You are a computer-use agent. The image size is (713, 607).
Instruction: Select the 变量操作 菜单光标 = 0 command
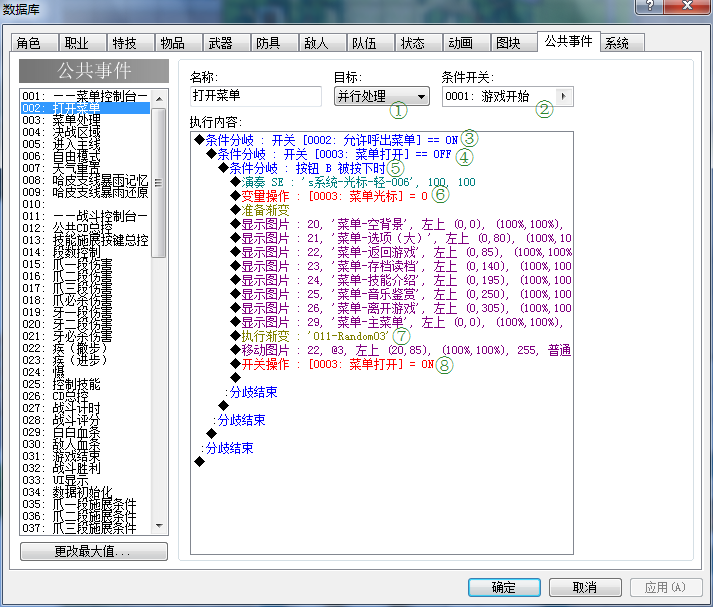click(329, 196)
